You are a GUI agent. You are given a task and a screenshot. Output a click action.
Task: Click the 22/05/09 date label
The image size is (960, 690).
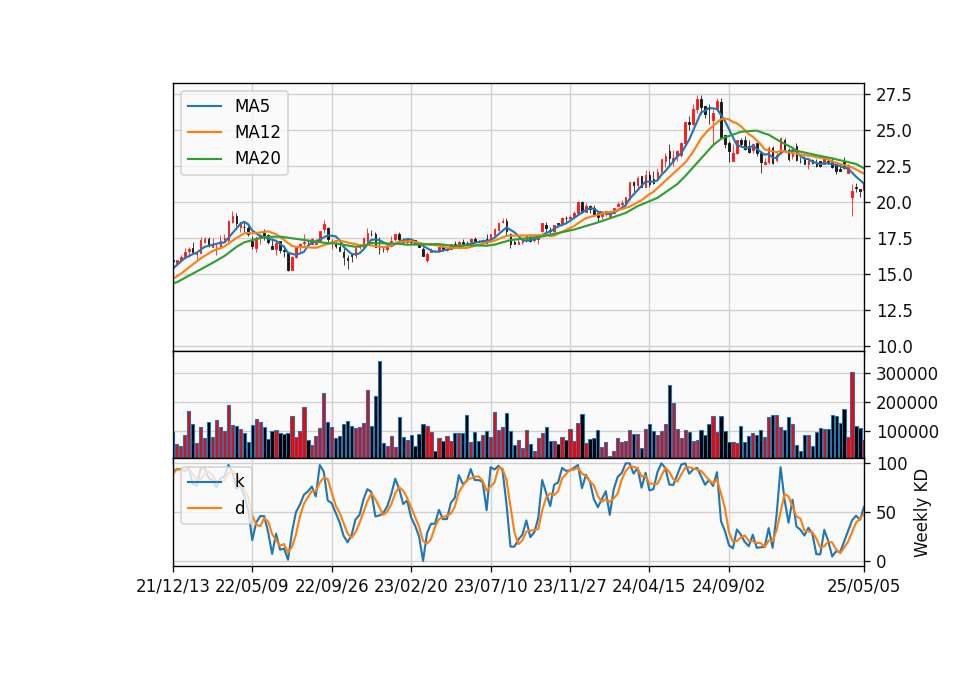(x=252, y=586)
